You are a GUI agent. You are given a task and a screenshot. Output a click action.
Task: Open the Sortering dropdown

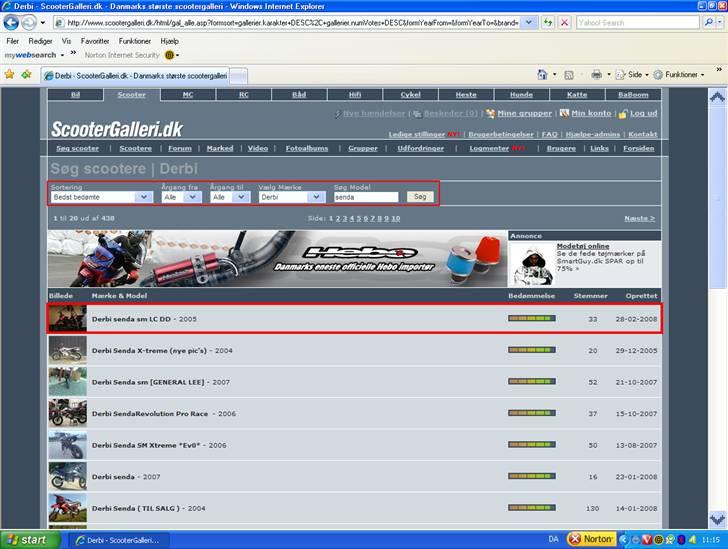(x=101, y=197)
